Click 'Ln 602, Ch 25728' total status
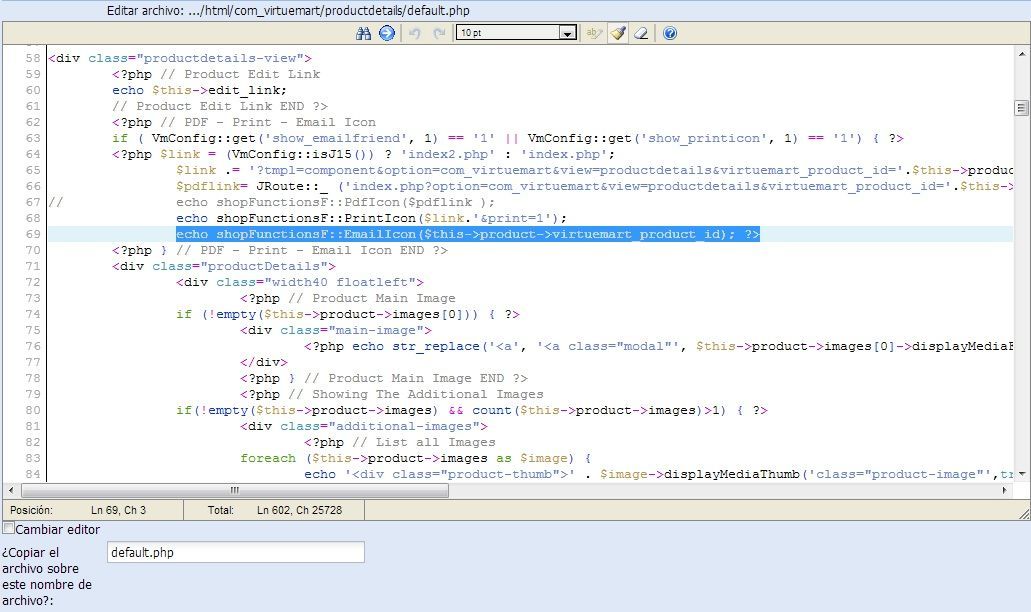The height and width of the screenshot is (612, 1031). click(299, 510)
